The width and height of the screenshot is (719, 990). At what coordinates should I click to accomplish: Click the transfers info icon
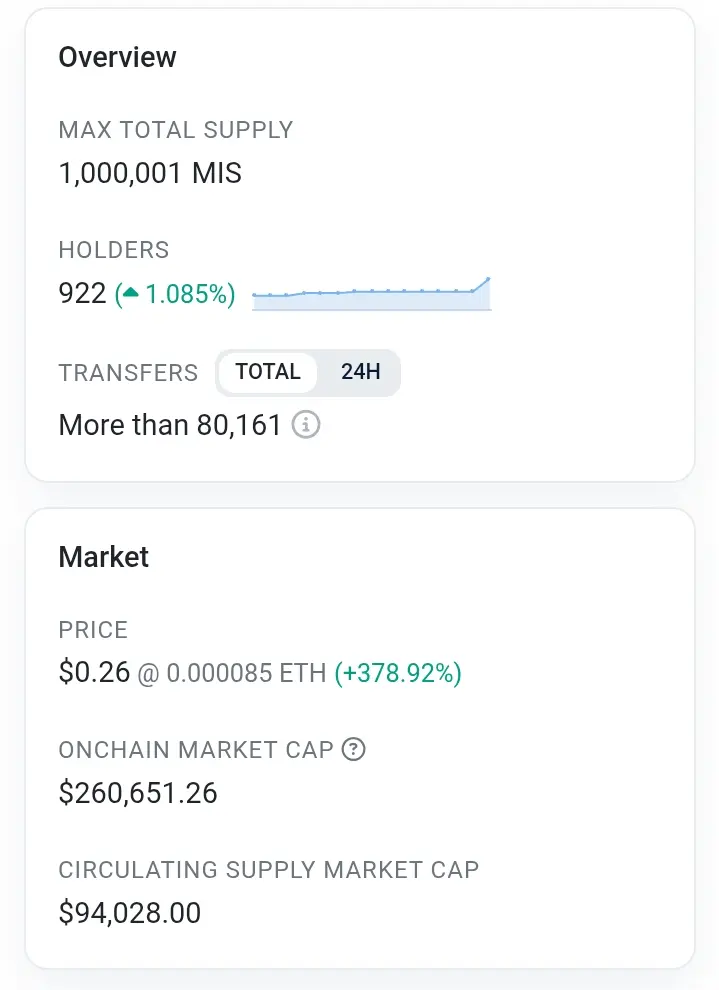point(306,425)
